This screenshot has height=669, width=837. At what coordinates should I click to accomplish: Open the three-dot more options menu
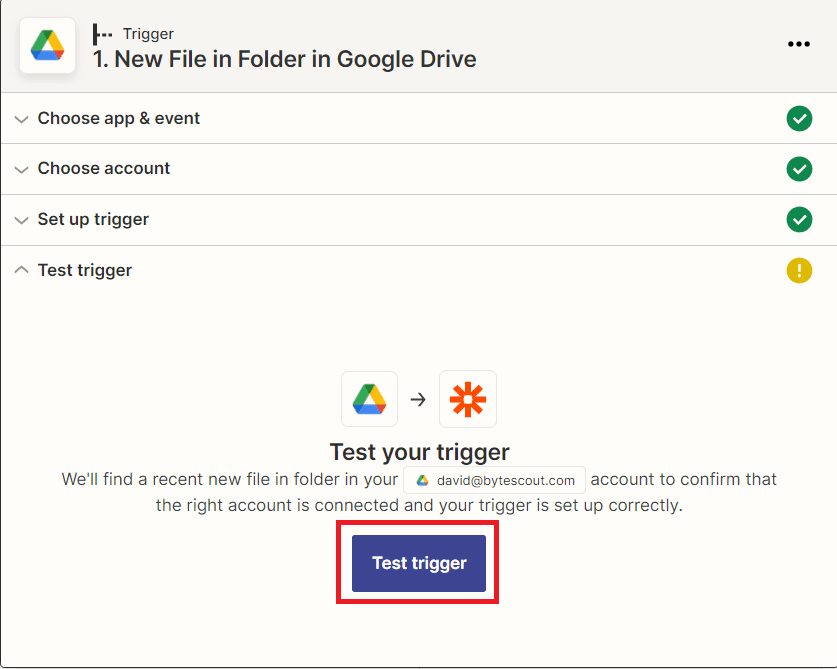point(798,44)
